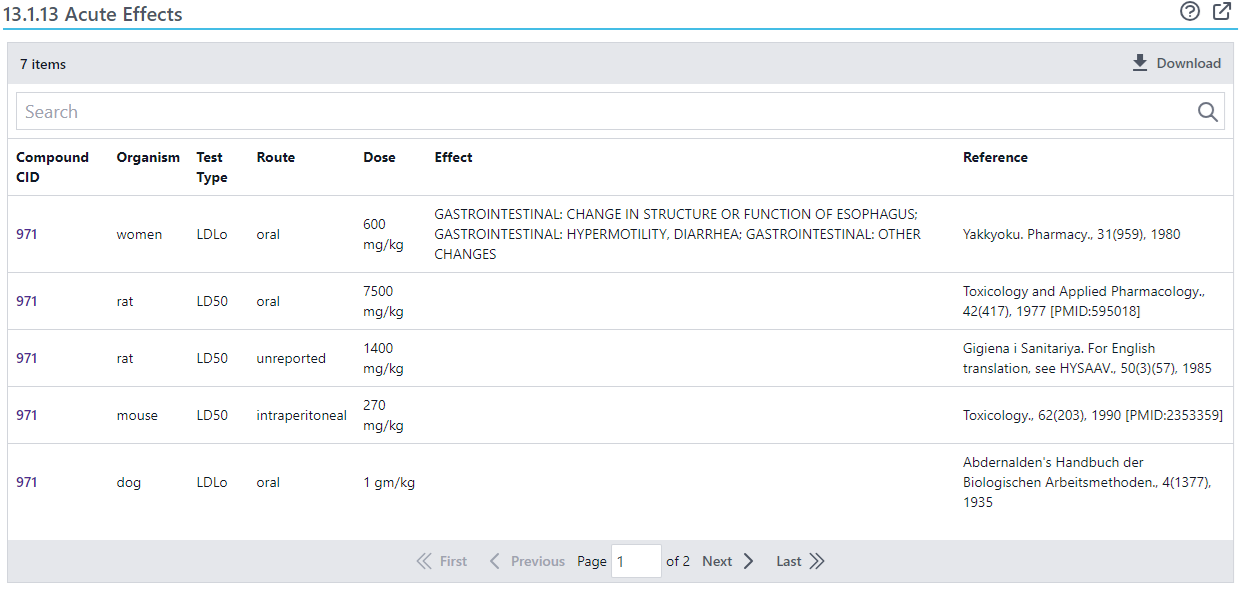1239x591 pixels.
Task: Edit the page number field
Action: (x=636, y=561)
